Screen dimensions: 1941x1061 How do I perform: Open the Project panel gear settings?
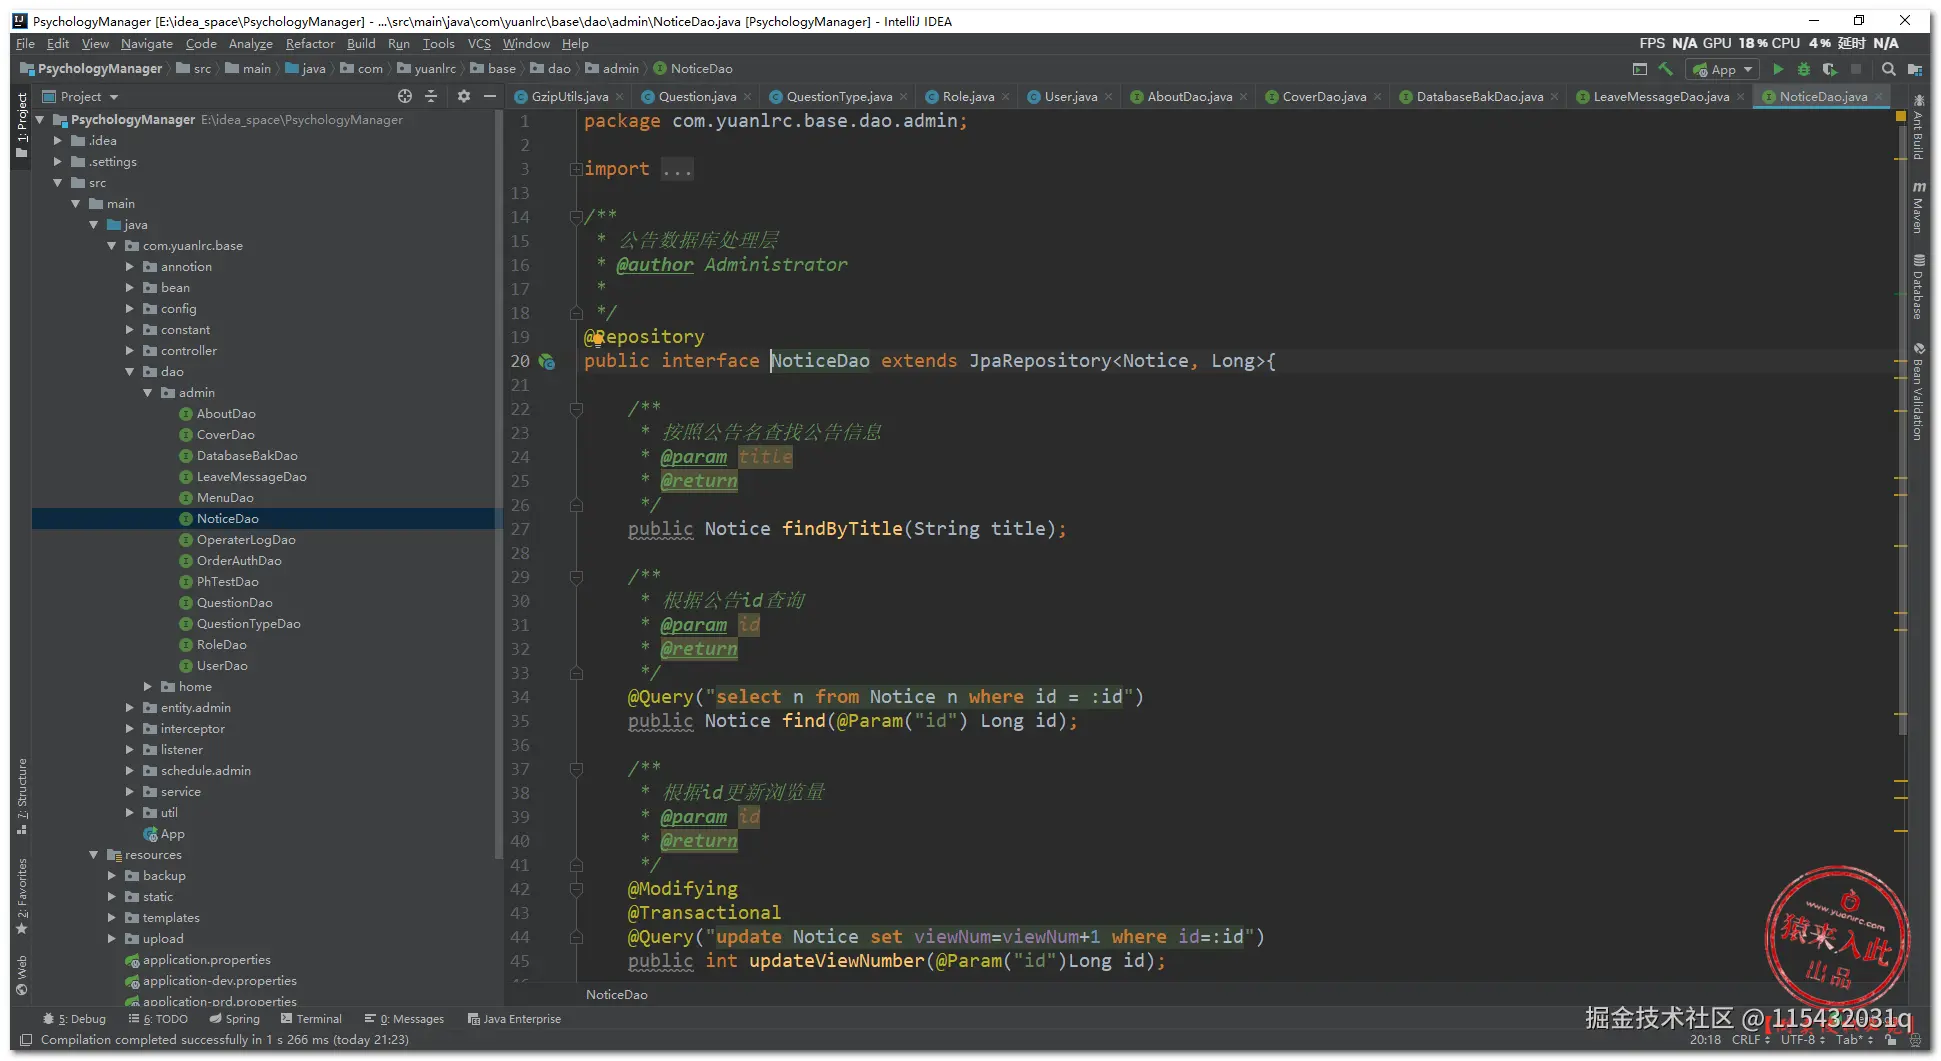pos(463,96)
